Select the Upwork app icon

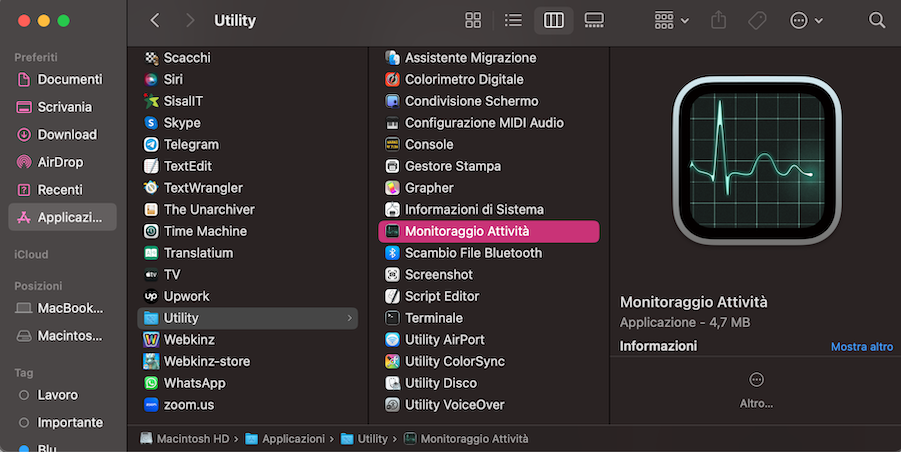tap(151, 296)
